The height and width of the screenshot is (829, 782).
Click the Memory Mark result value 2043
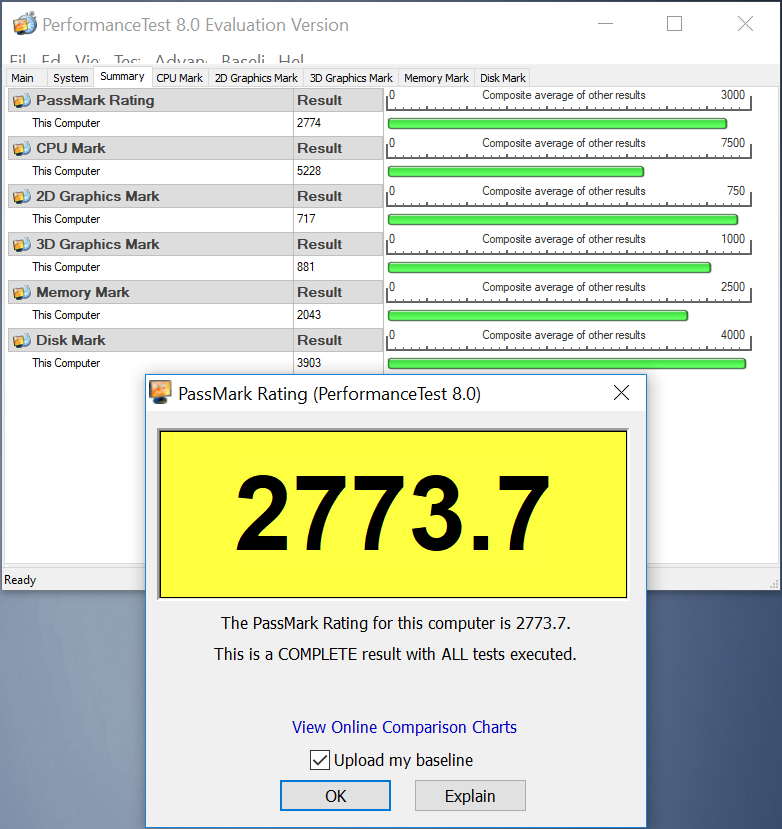coord(309,315)
